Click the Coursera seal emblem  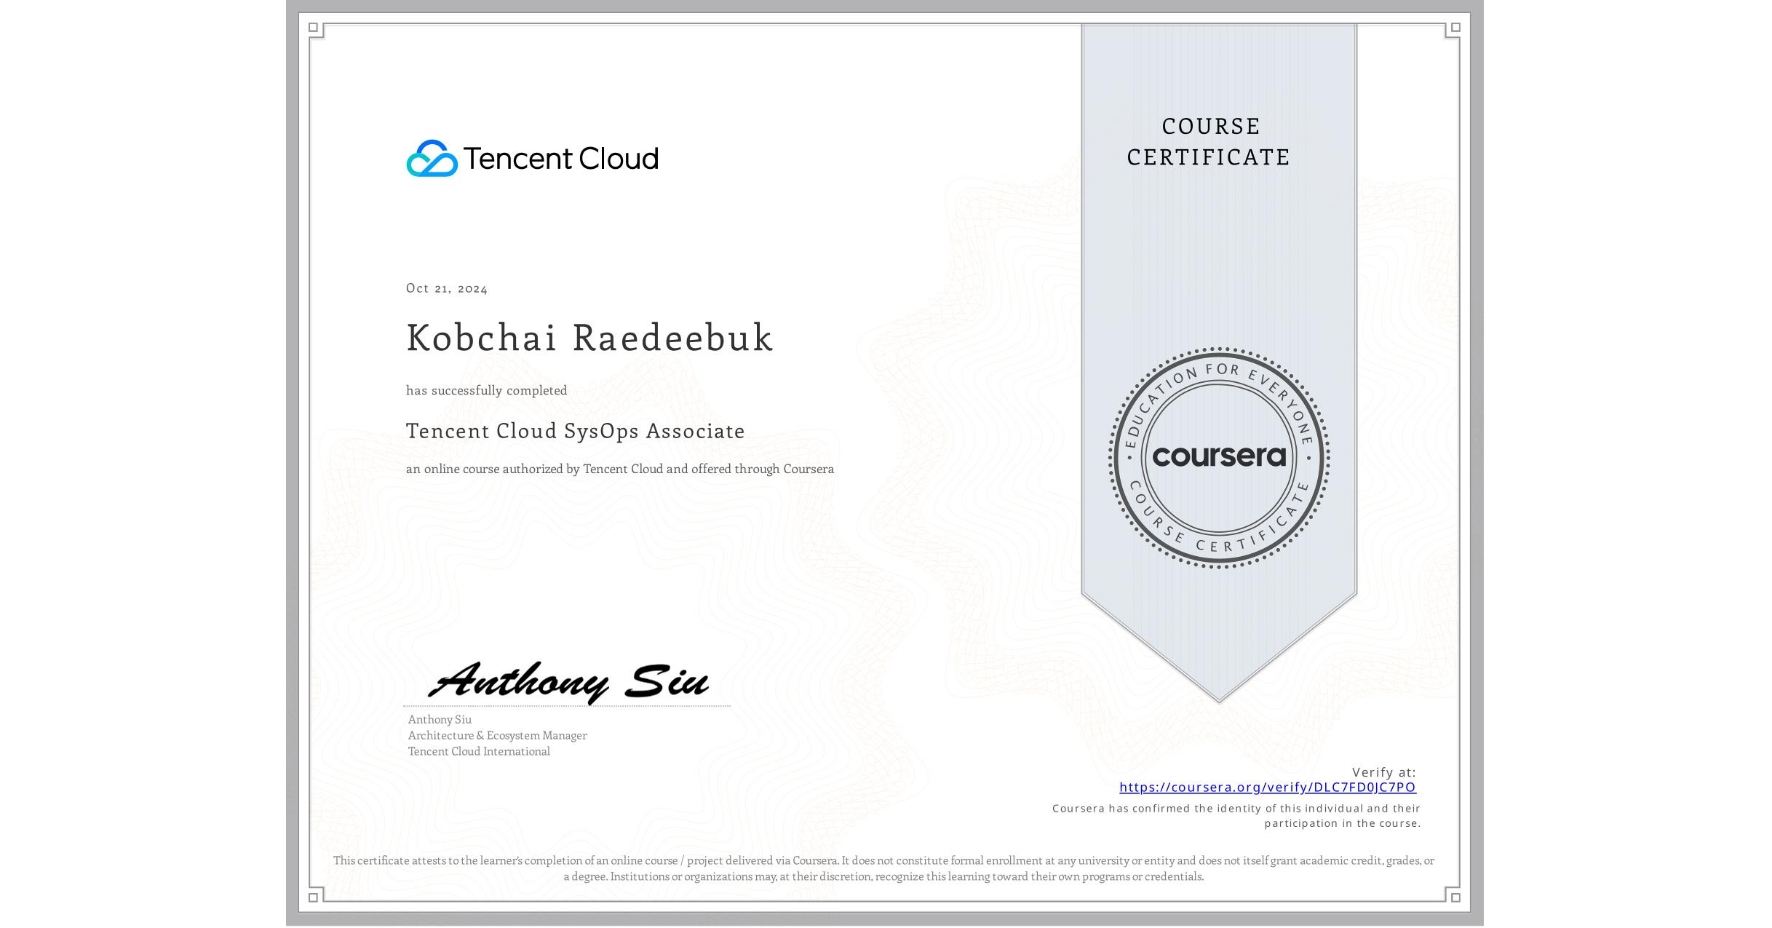click(1218, 458)
